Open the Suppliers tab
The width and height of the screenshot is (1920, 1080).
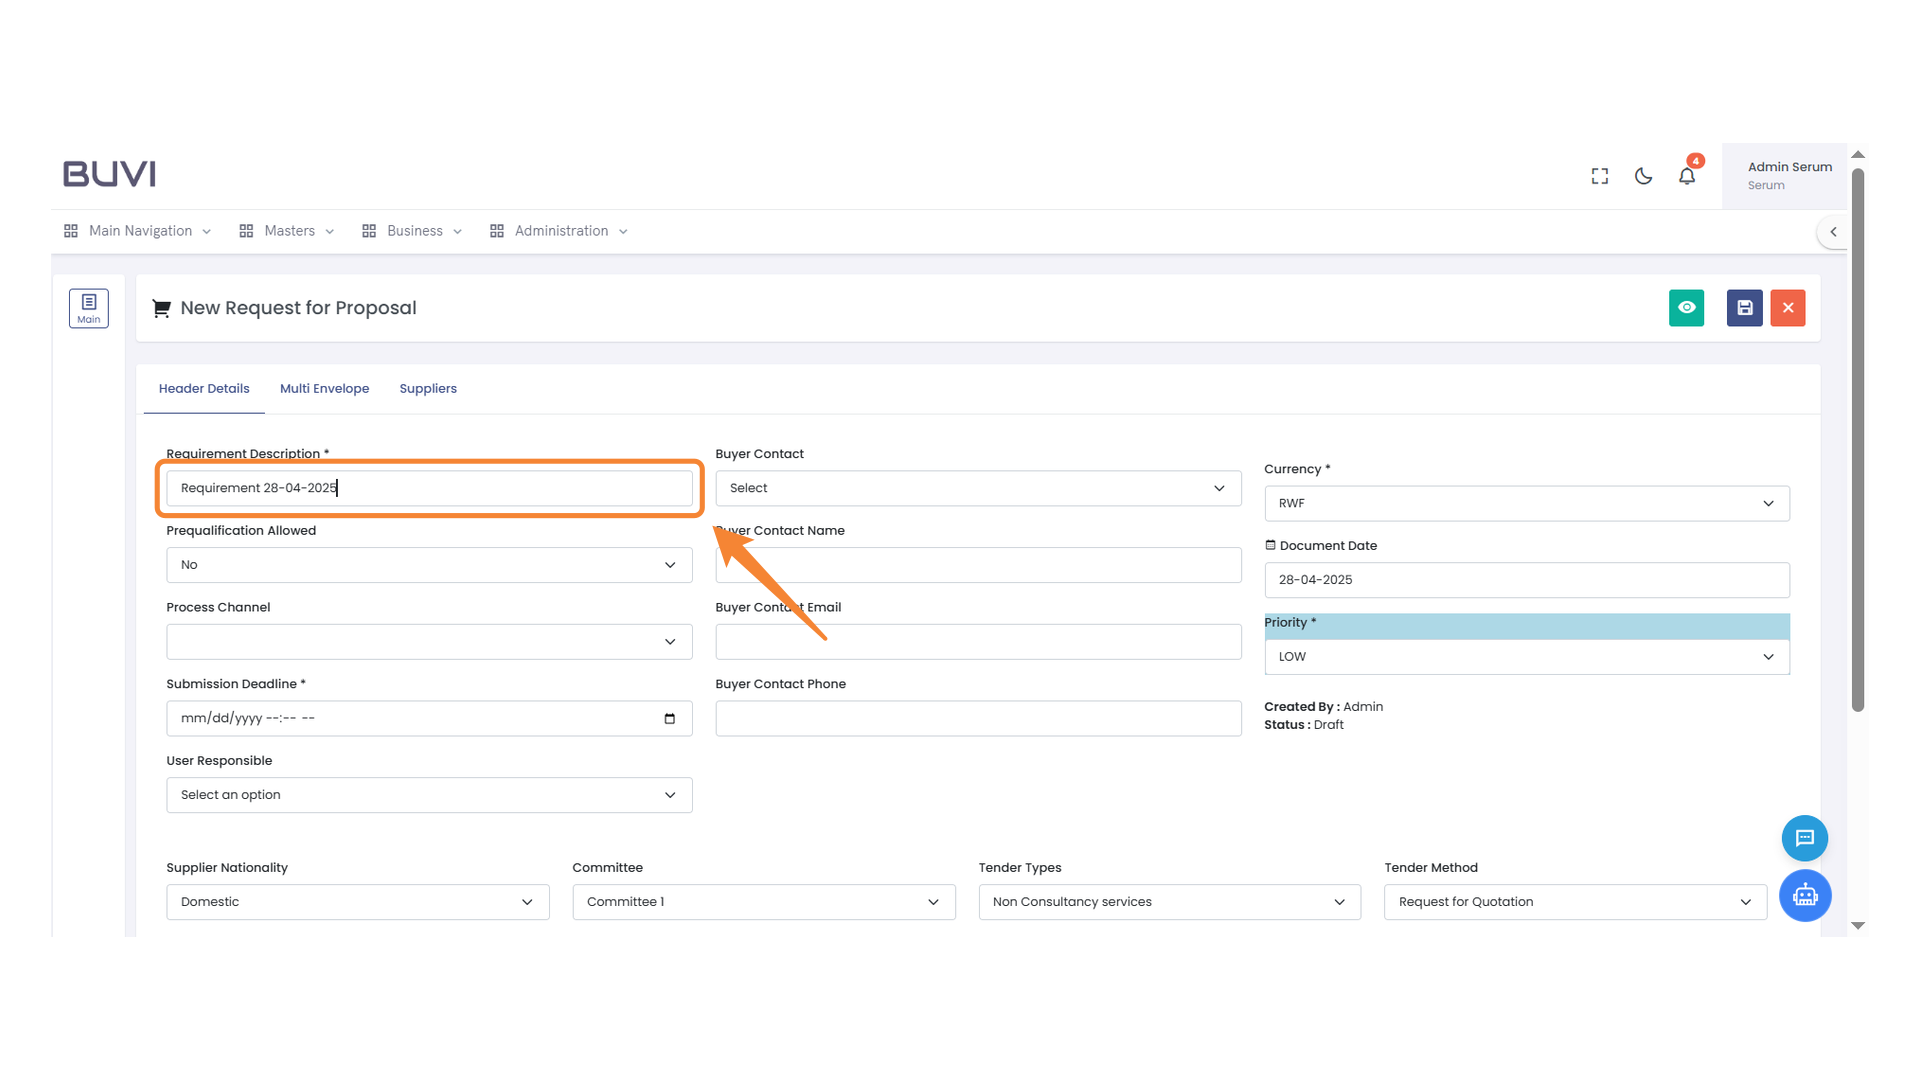pos(428,388)
